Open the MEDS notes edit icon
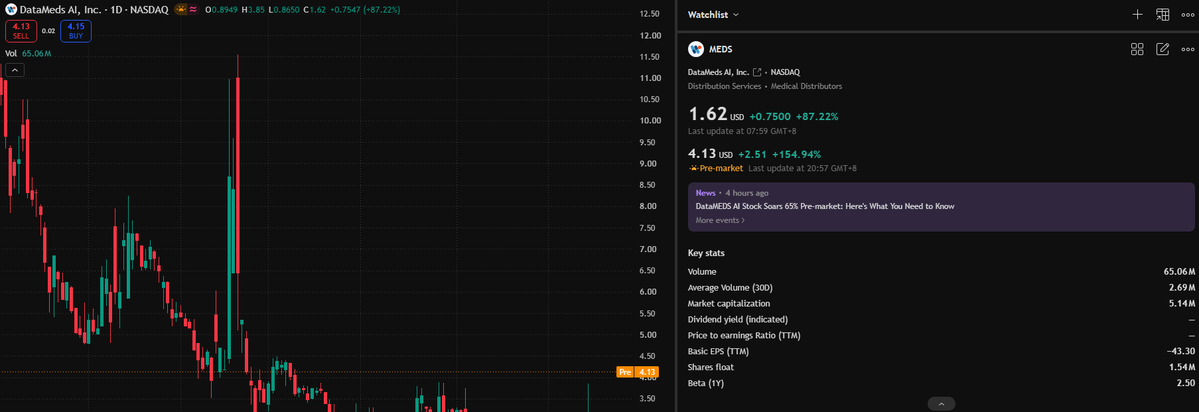 click(1162, 49)
